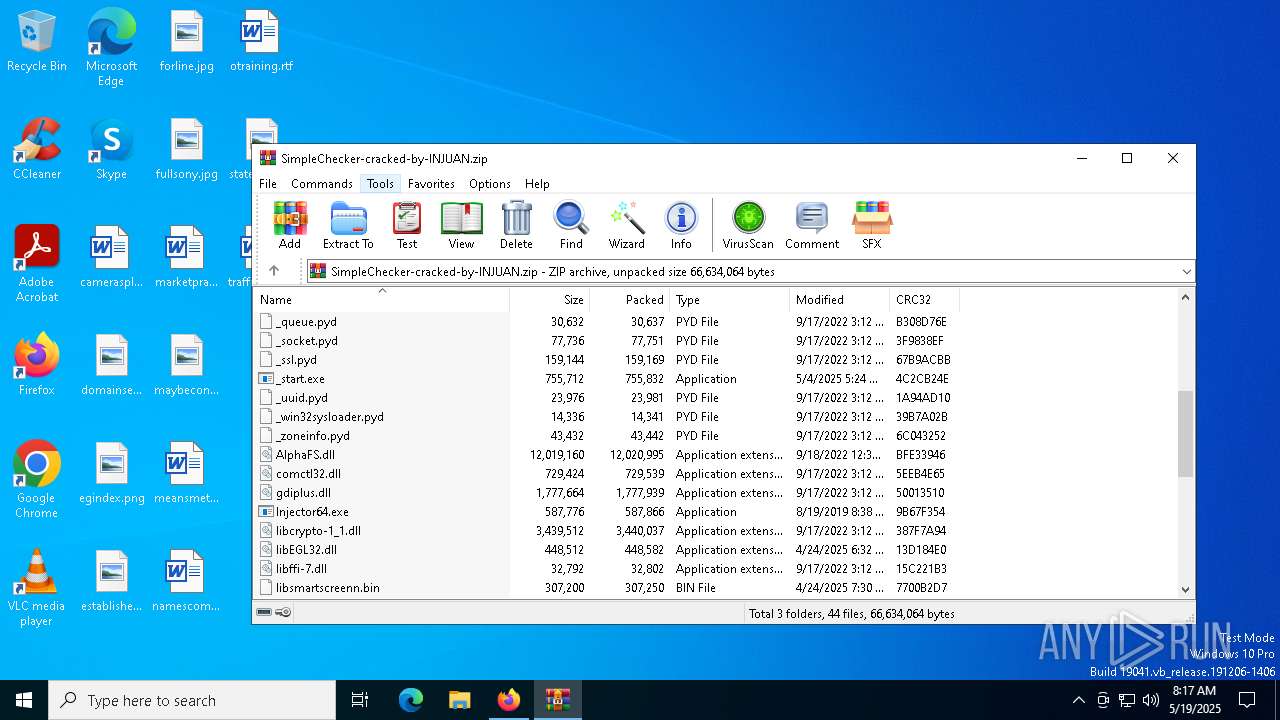Open the Options menu
Viewport: 1280px width, 720px height.
click(490, 184)
